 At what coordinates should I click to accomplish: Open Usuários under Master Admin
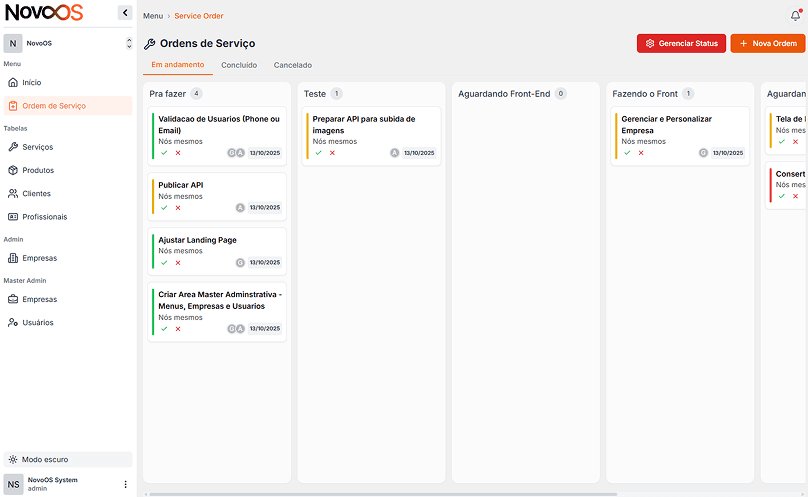point(38,322)
